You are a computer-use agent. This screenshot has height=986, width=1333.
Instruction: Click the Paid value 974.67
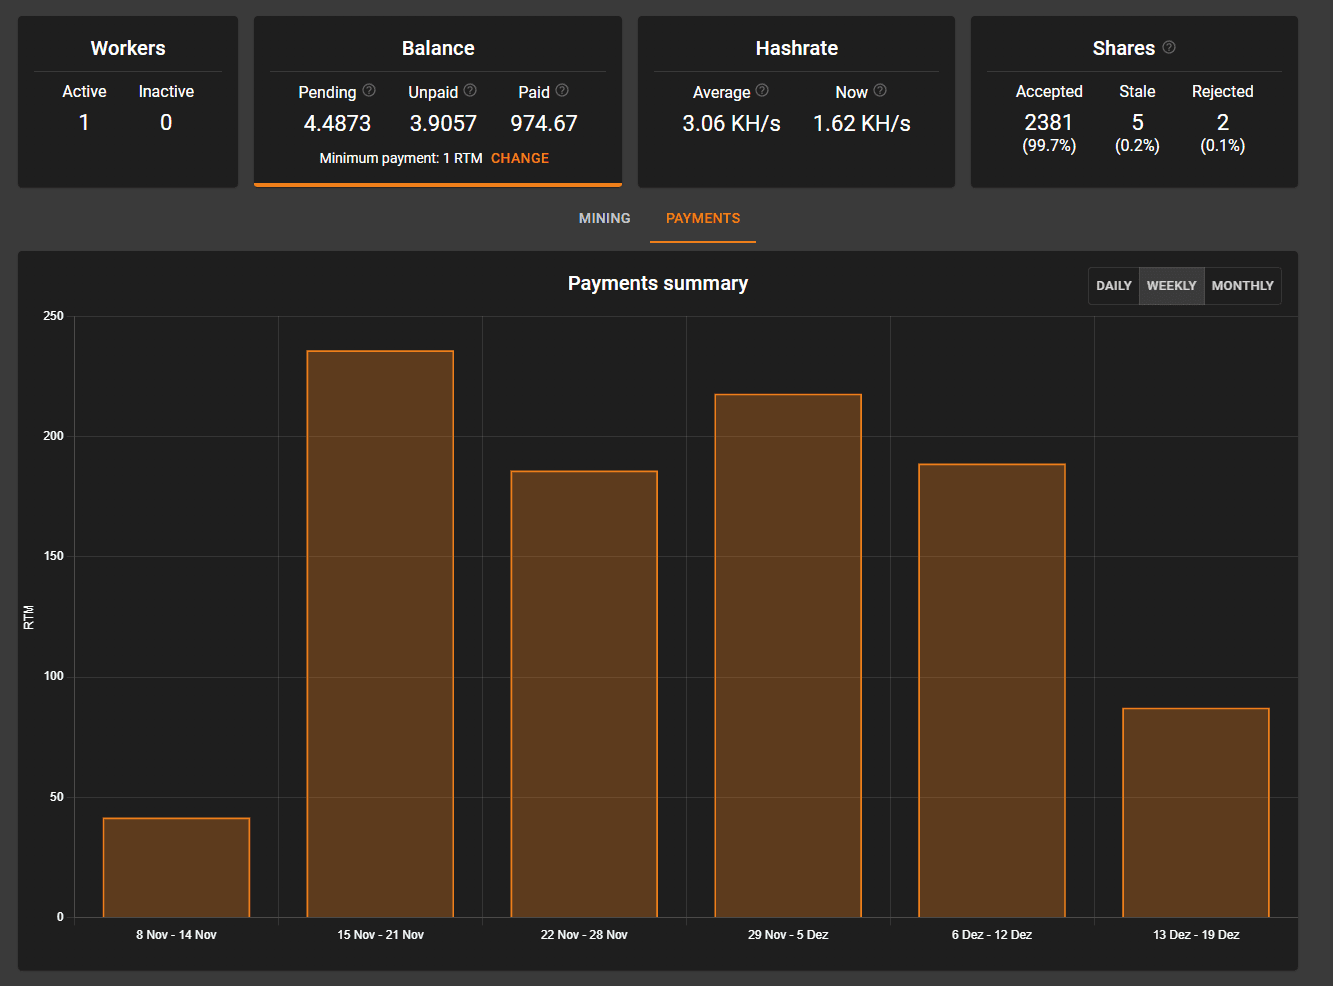(x=544, y=123)
